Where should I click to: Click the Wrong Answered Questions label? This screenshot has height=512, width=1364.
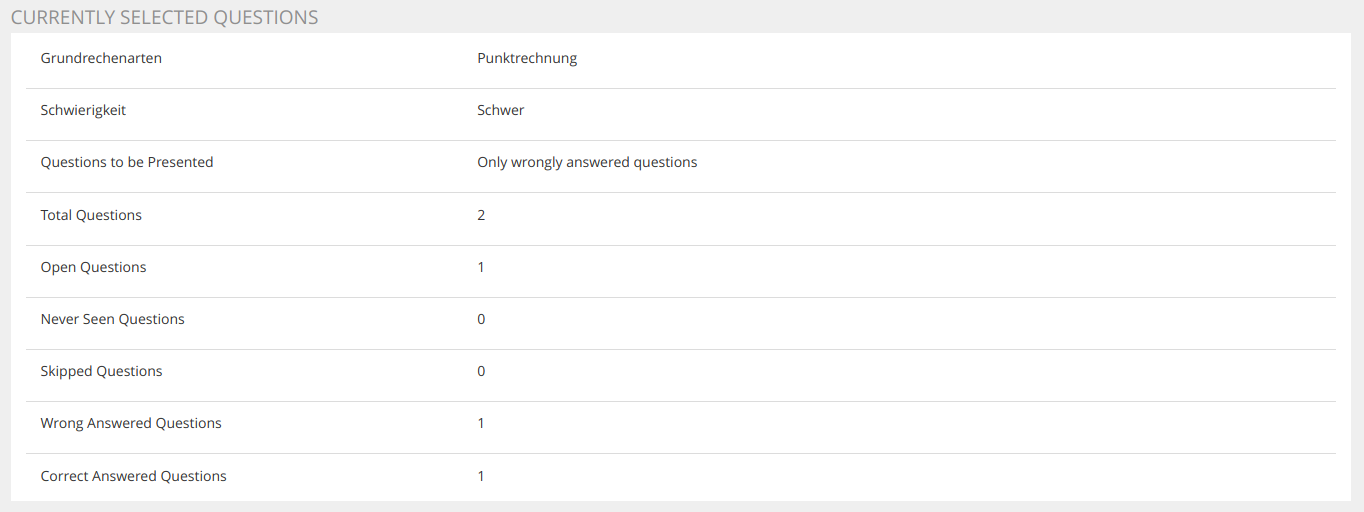[131, 423]
